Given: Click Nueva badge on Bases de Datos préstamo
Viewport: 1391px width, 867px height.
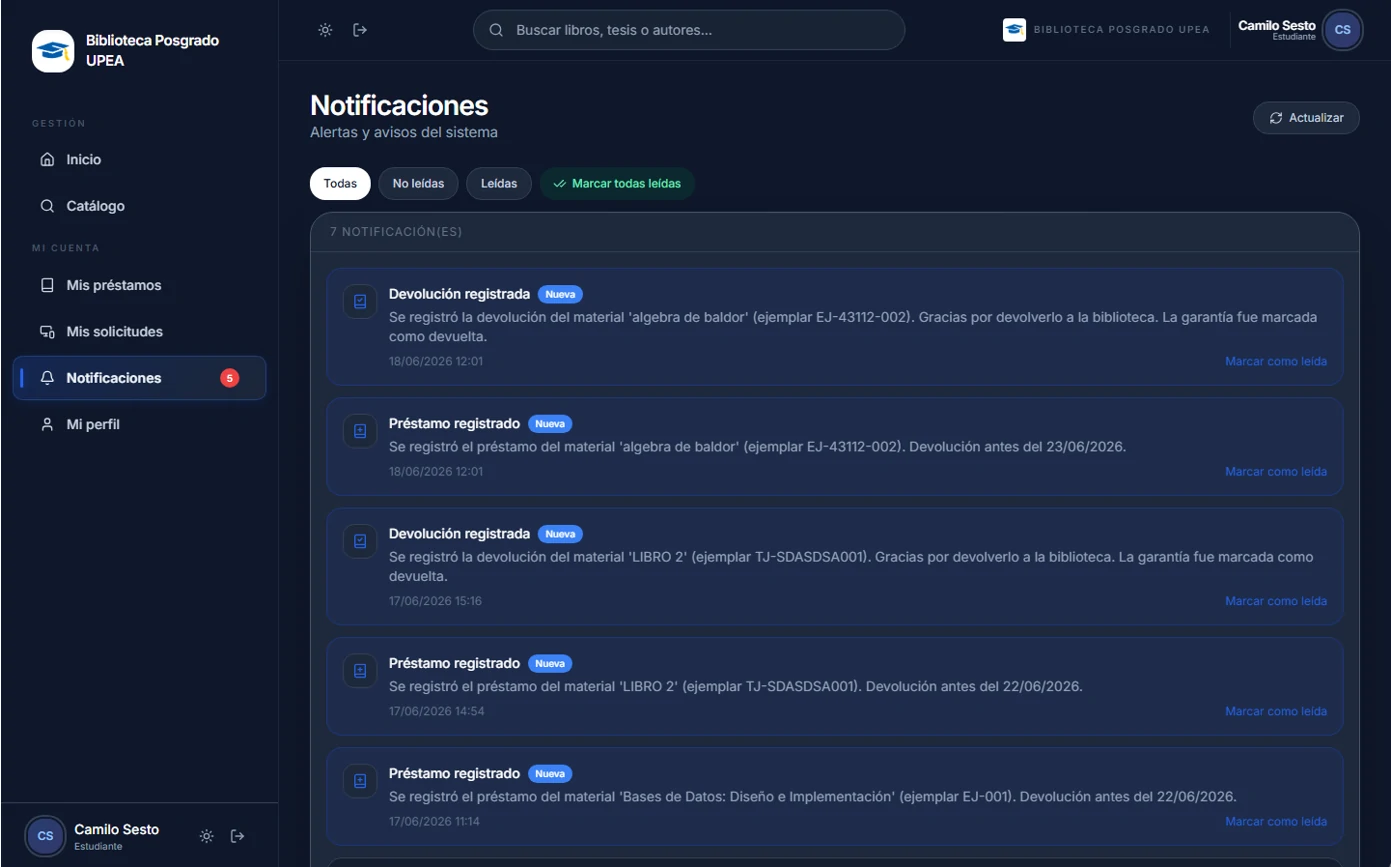Looking at the screenshot, I should click(x=550, y=774).
